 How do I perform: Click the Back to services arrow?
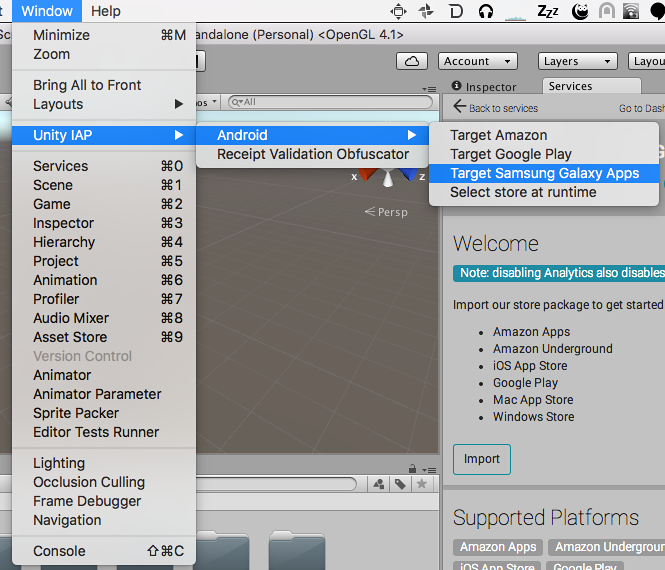click(x=460, y=107)
